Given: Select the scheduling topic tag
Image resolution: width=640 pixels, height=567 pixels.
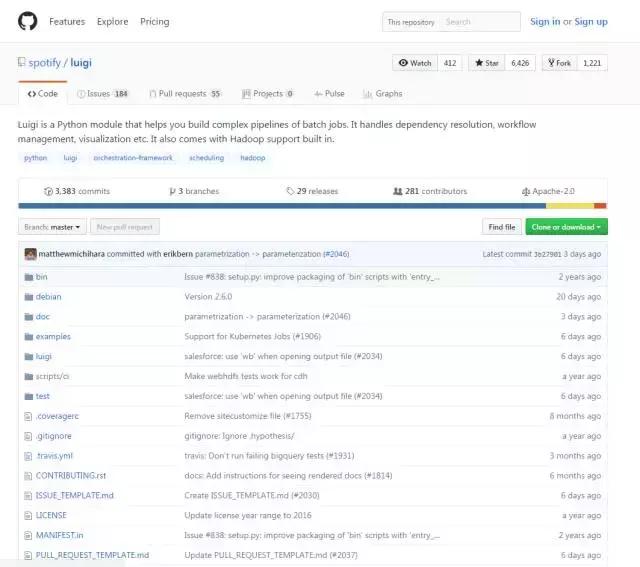Looking at the screenshot, I should click(x=206, y=158).
